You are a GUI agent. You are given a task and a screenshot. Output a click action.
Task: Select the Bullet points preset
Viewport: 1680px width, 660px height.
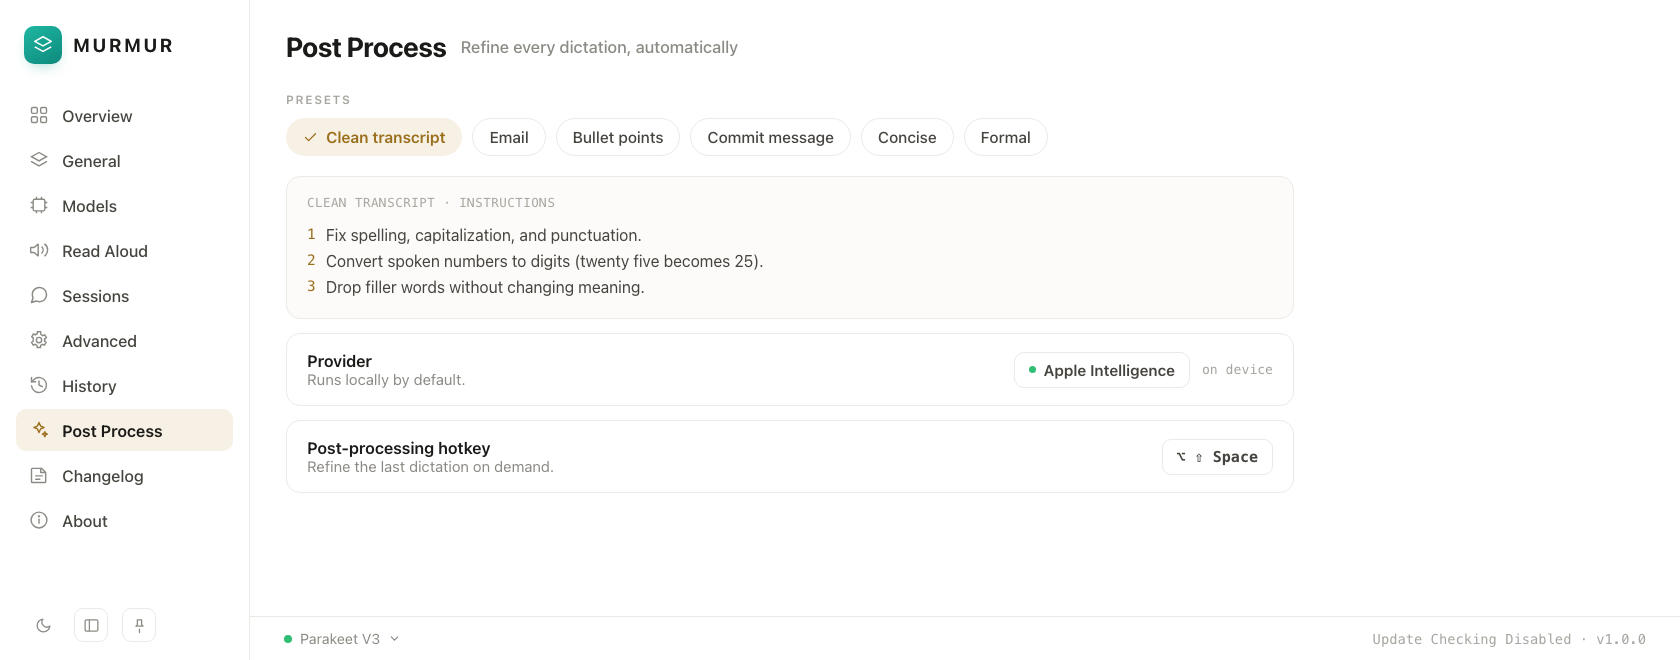[618, 137]
